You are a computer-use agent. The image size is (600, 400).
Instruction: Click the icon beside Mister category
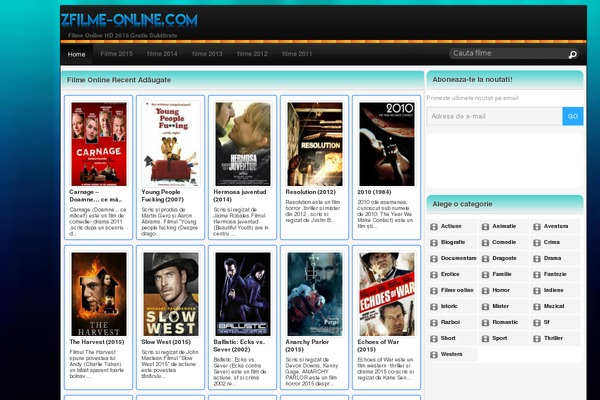485,307
